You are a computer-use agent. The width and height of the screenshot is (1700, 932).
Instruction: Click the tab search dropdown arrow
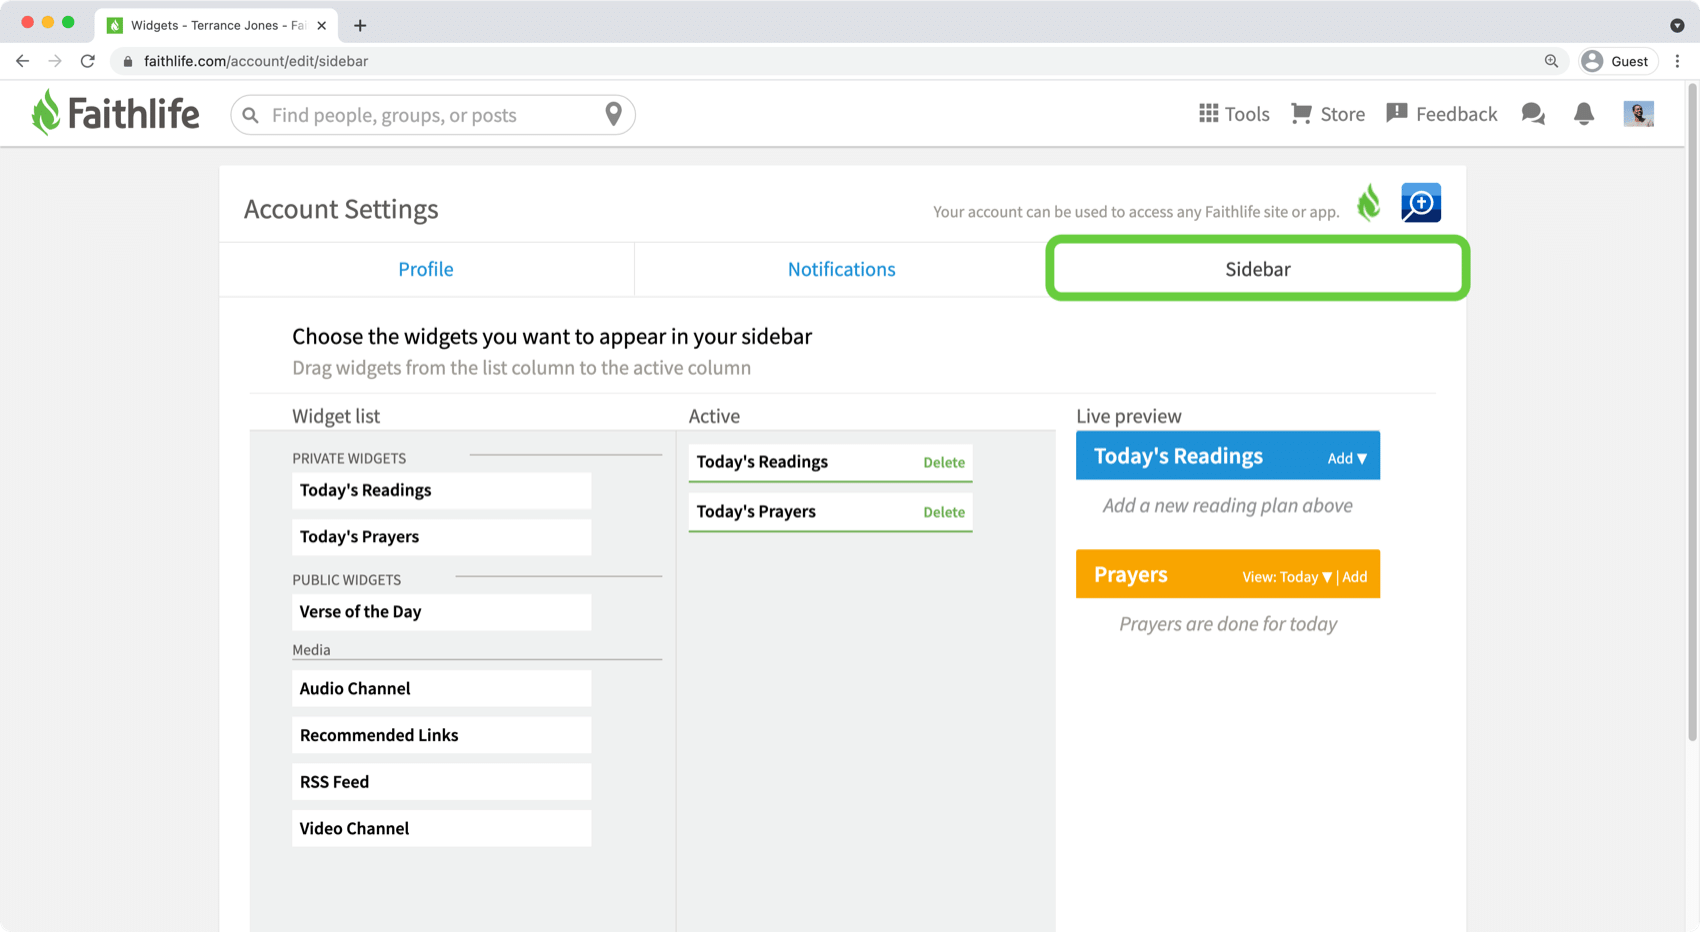(x=1677, y=25)
